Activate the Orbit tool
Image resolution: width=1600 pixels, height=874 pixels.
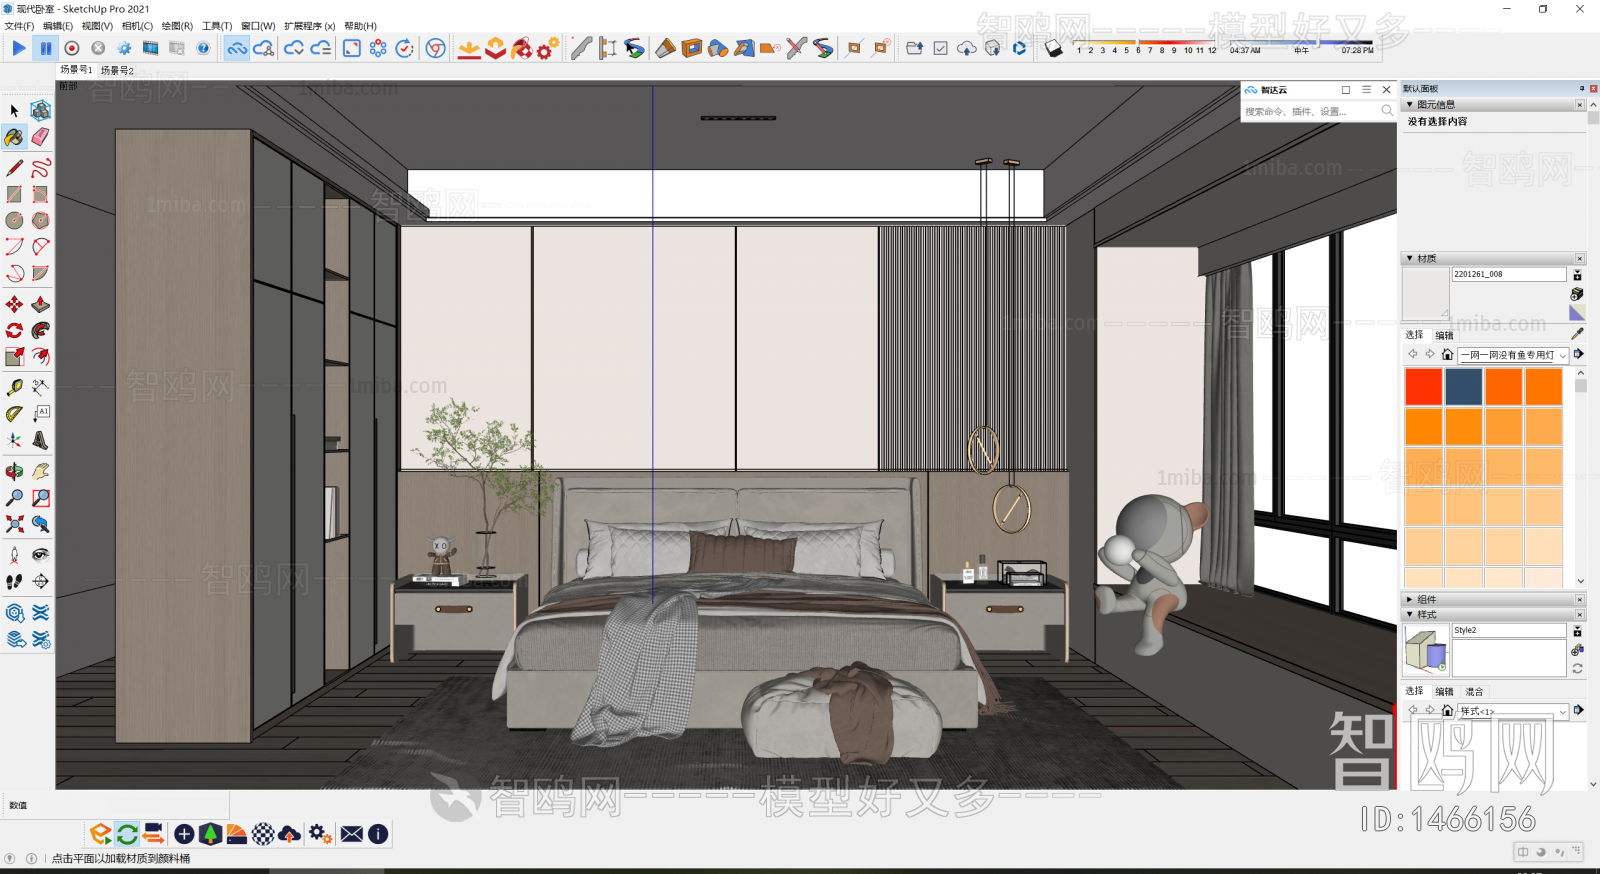point(14,471)
